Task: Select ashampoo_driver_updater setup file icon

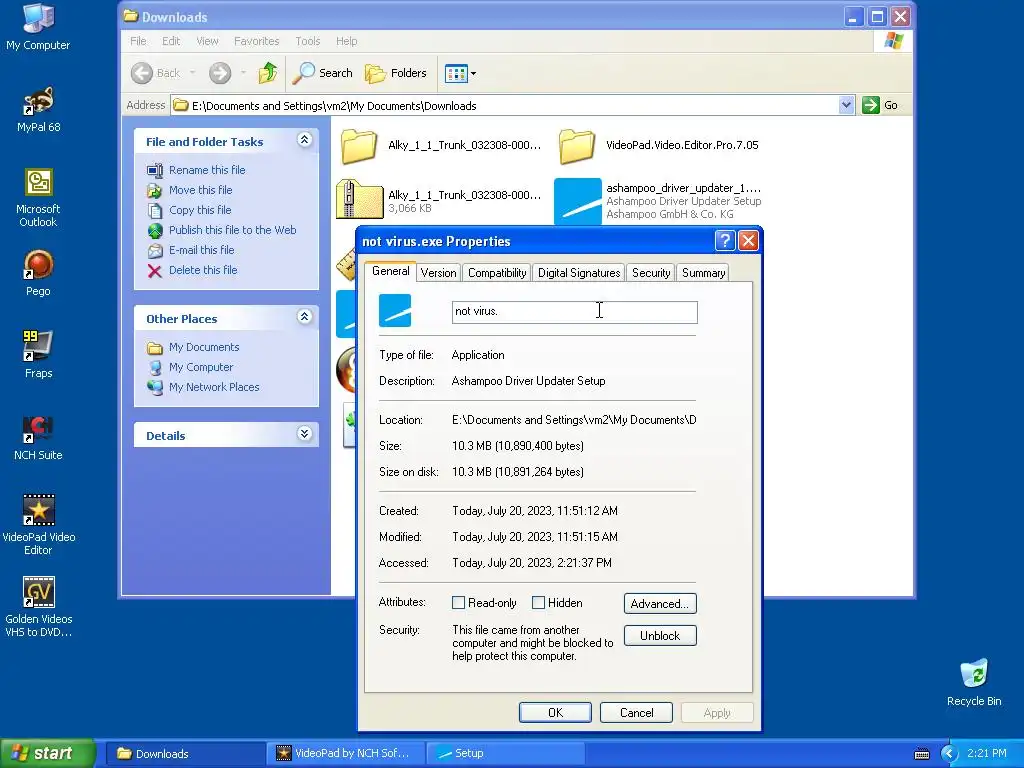Action: point(577,201)
